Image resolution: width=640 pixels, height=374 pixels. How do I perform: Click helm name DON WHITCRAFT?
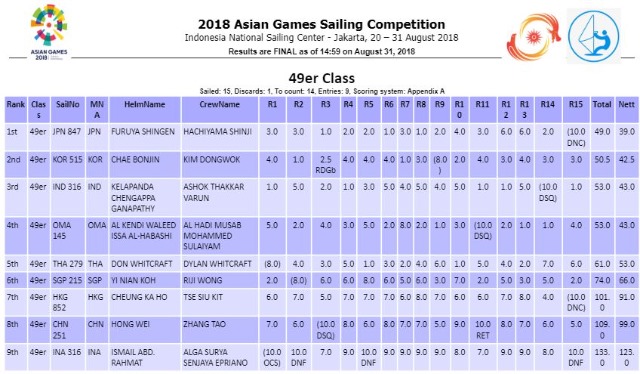tap(142, 264)
